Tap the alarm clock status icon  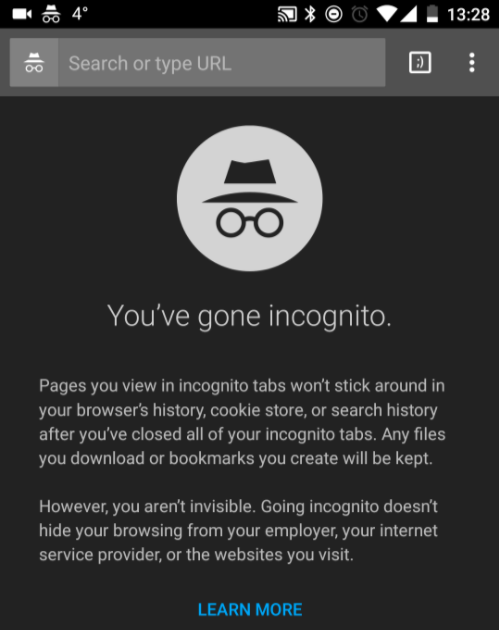[x=360, y=14]
